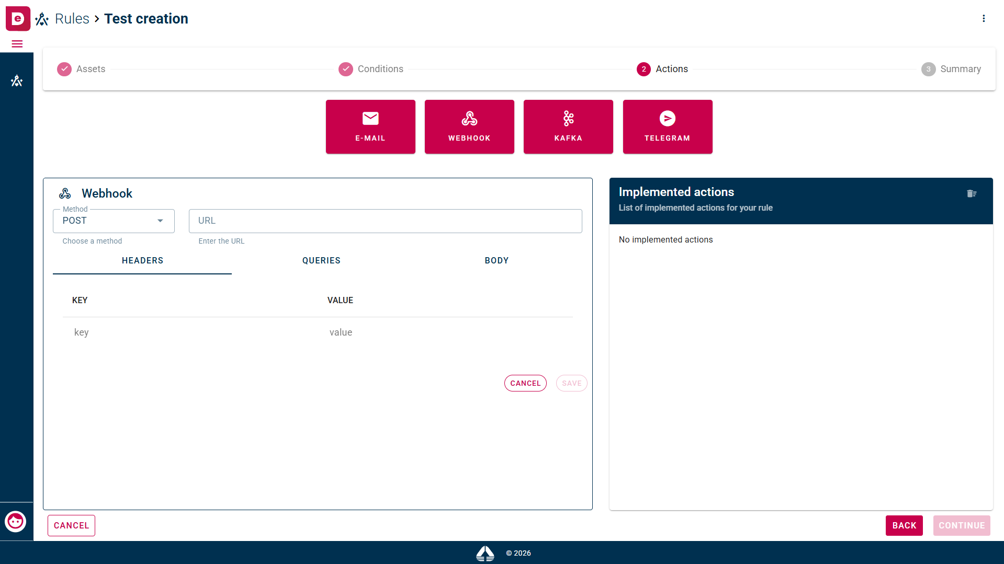Add a WEBHOOK action
The width and height of the screenshot is (1004, 564).
point(469,127)
